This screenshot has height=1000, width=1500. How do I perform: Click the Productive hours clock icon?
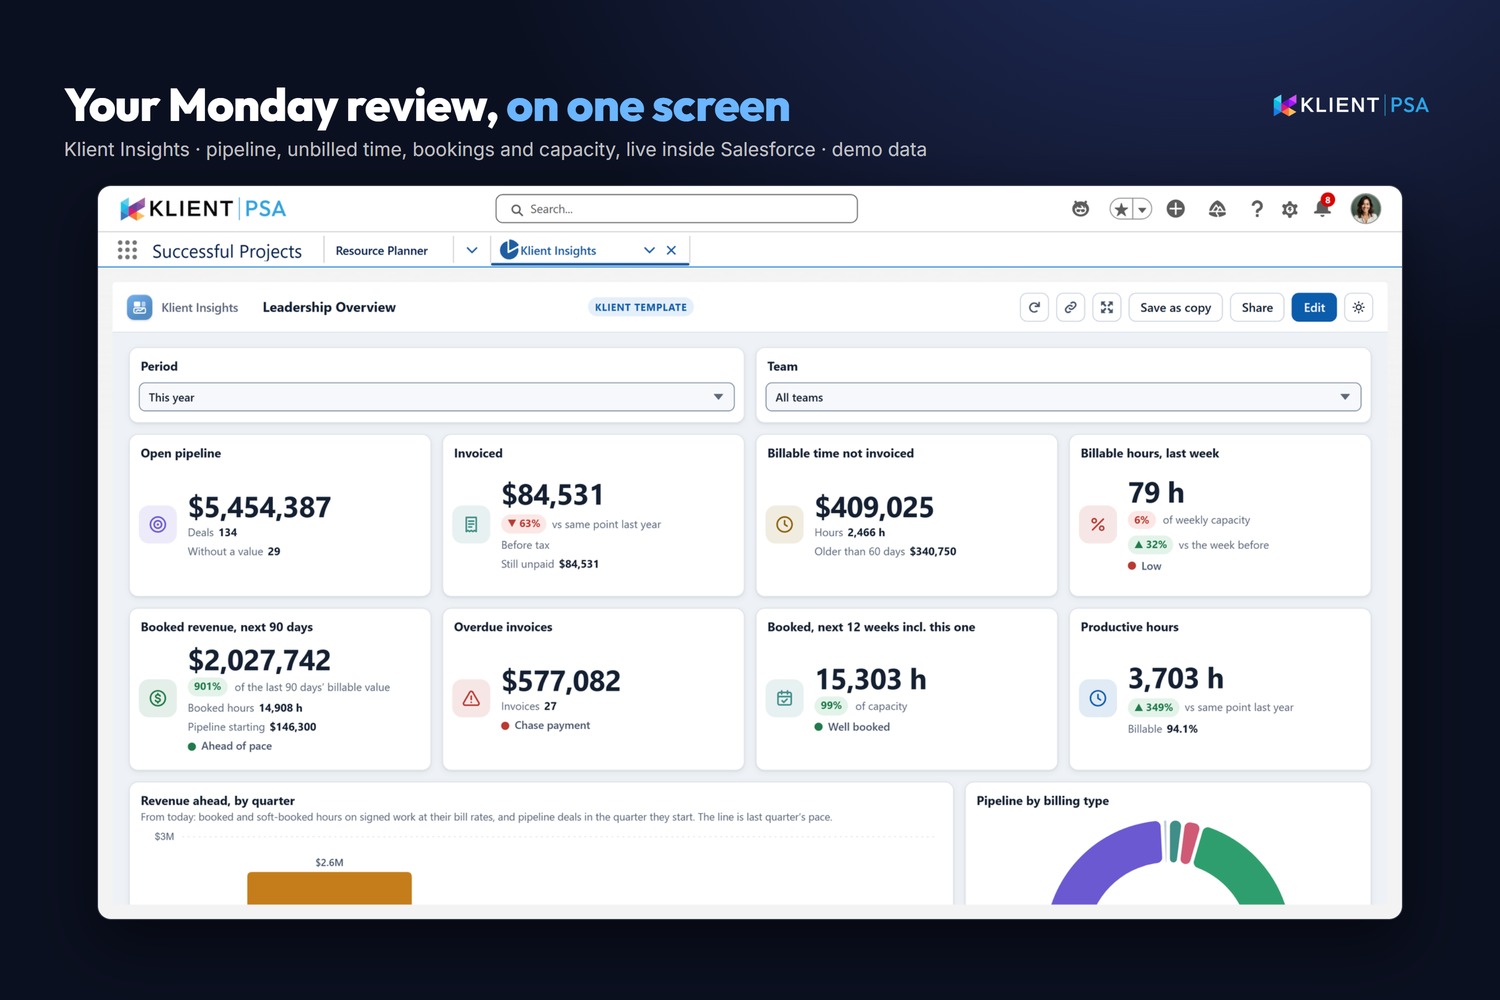(1098, 698)
